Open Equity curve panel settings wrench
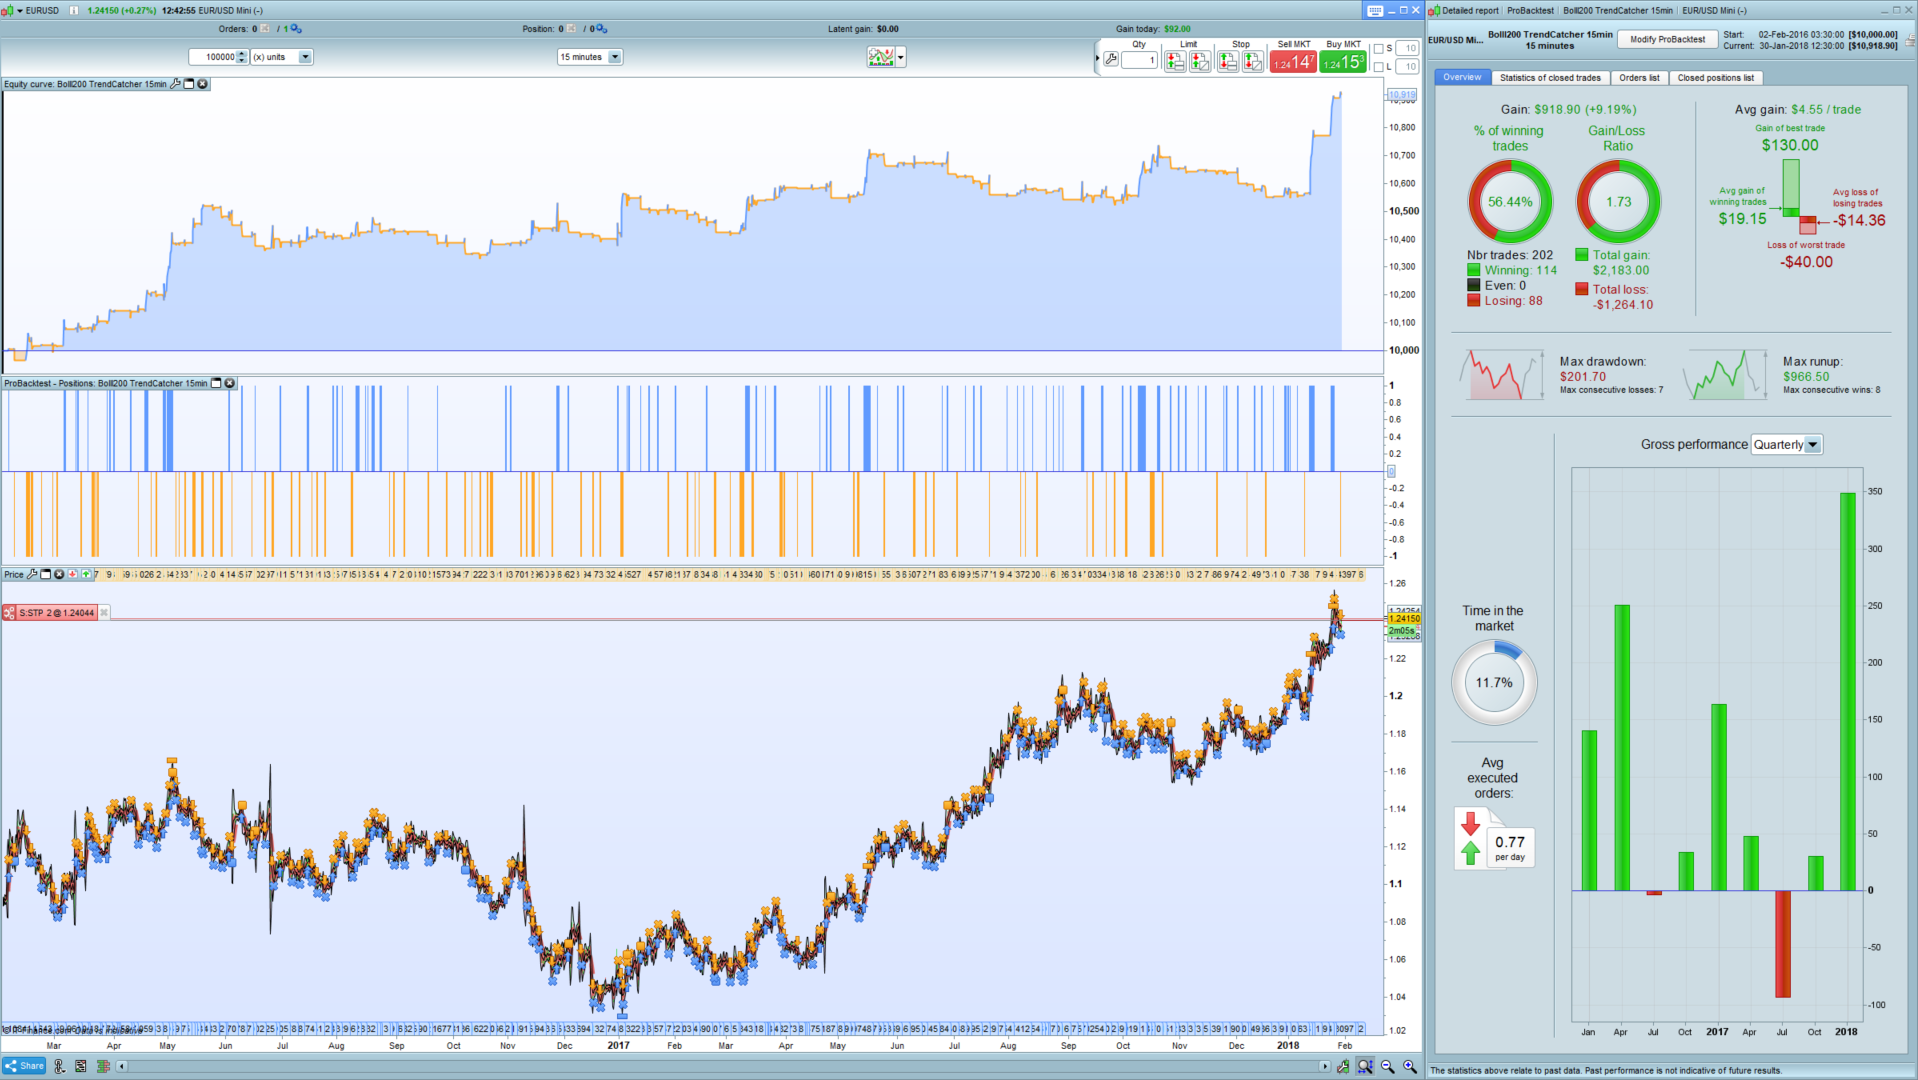Viewport: 1918px width, 1080px height. (176, 84)
